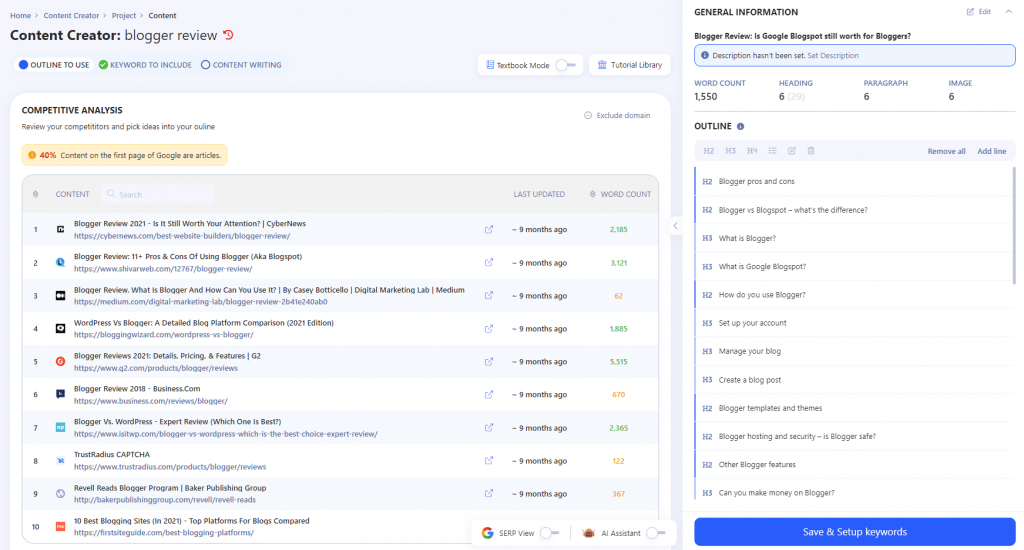Go to Home breadcrumb

click(x=20, y=16)
